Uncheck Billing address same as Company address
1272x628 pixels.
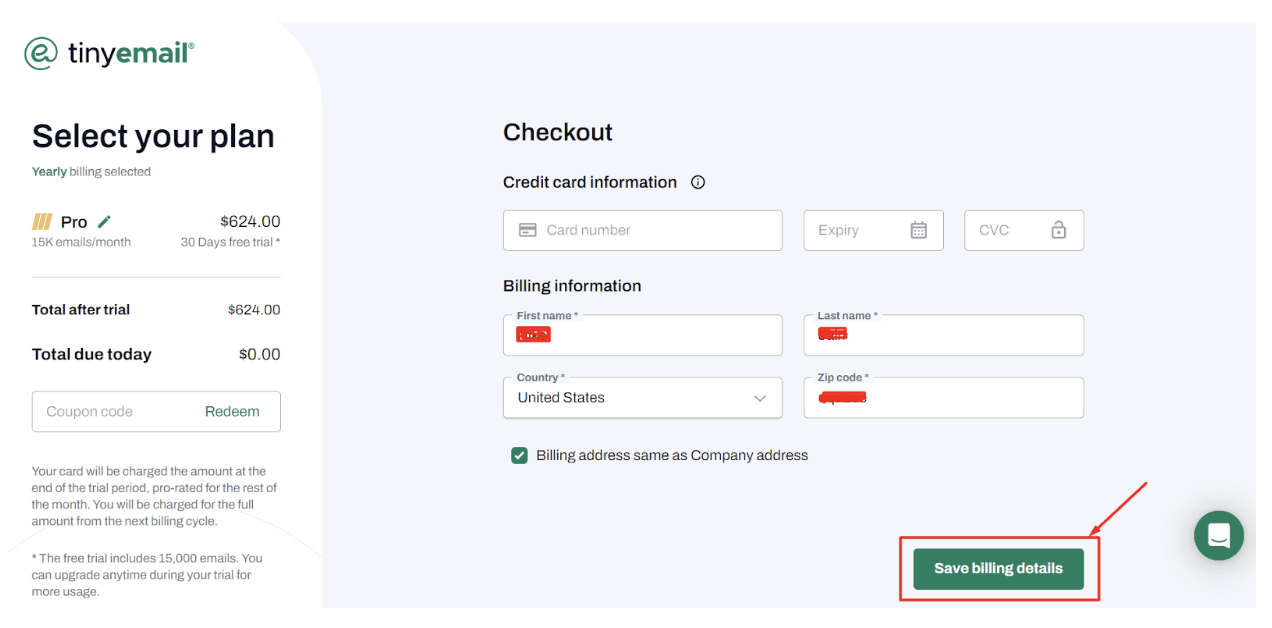[x=519, y=455]
